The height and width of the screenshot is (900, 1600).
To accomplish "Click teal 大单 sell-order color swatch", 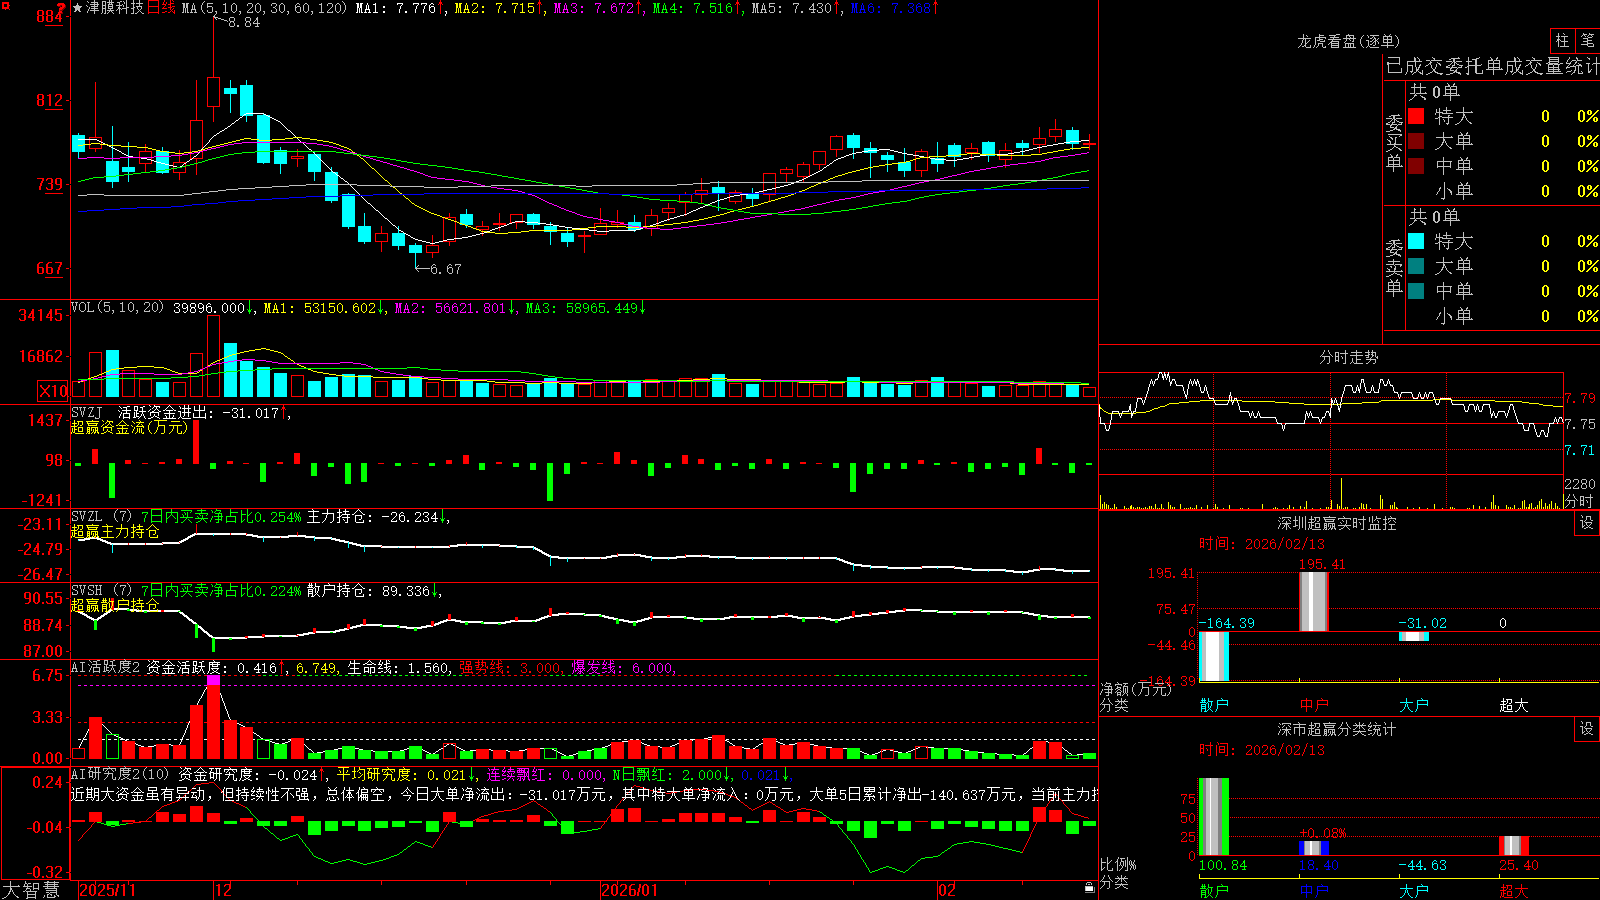I will pyautogui.click(x=1416, y=266).
